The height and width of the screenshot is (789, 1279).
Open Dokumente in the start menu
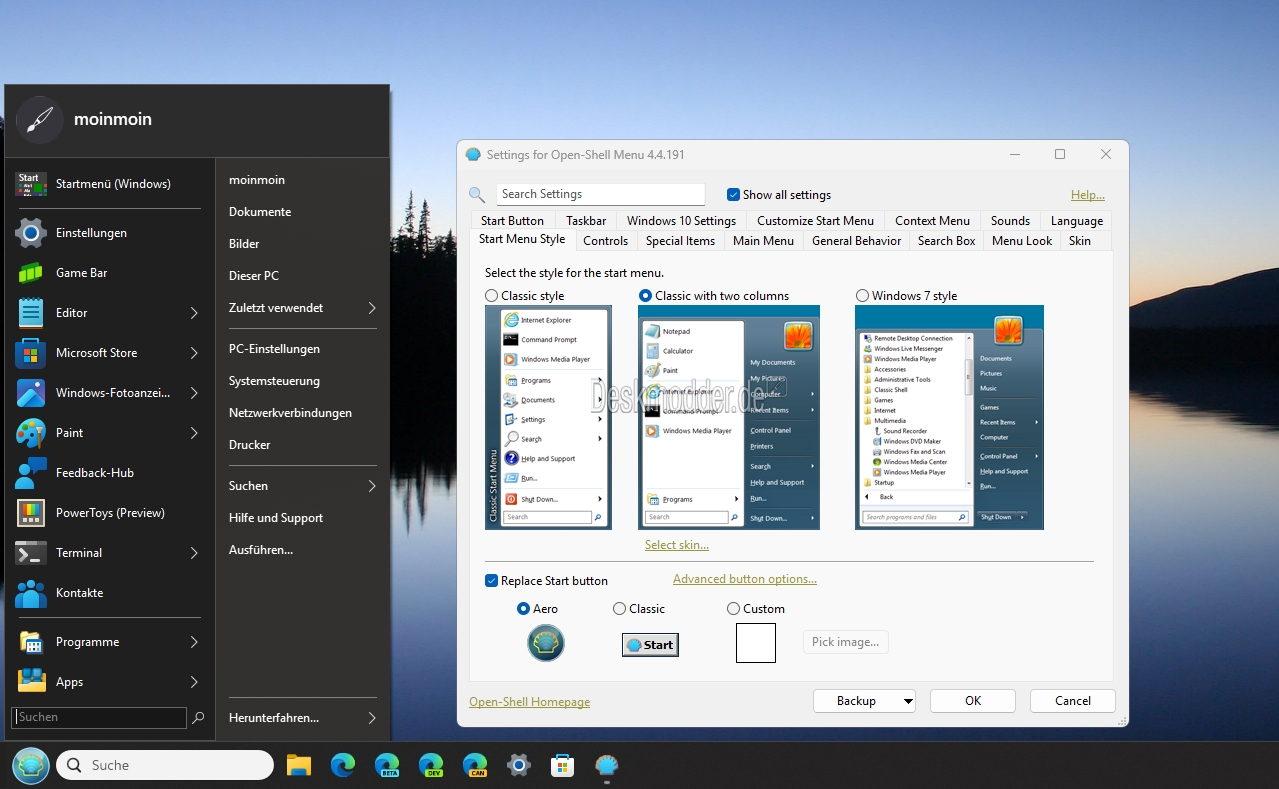coord(260,212)
